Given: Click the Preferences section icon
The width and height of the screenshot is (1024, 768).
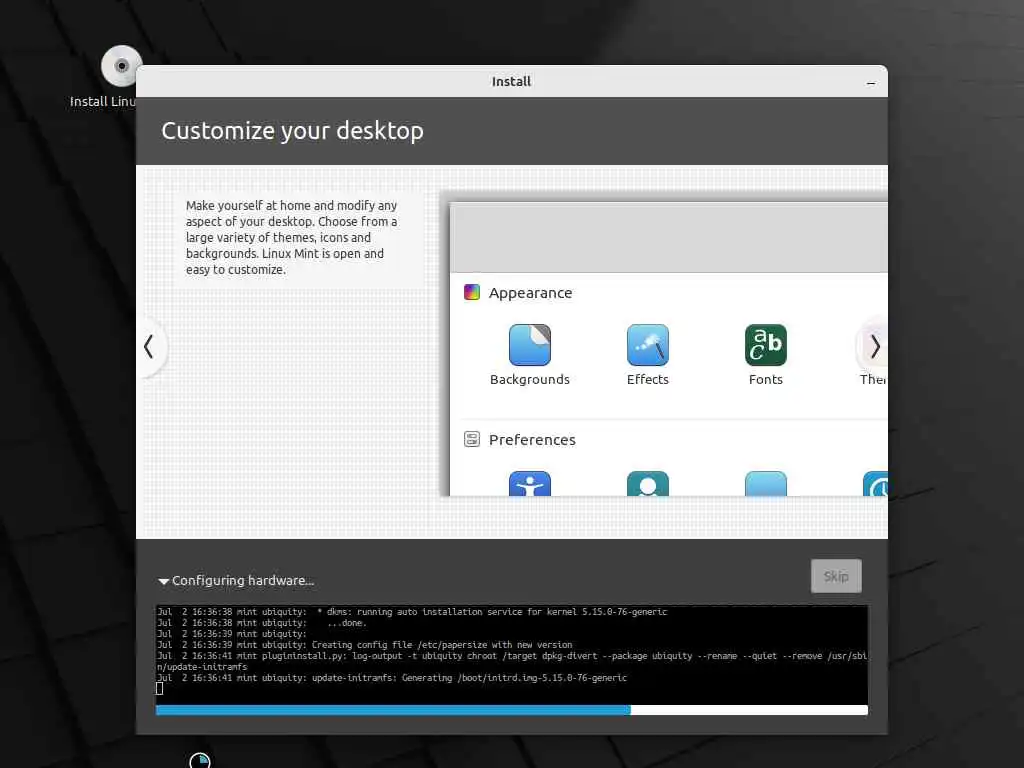Looking at the screenshot, I should click(x=472, y=439).
